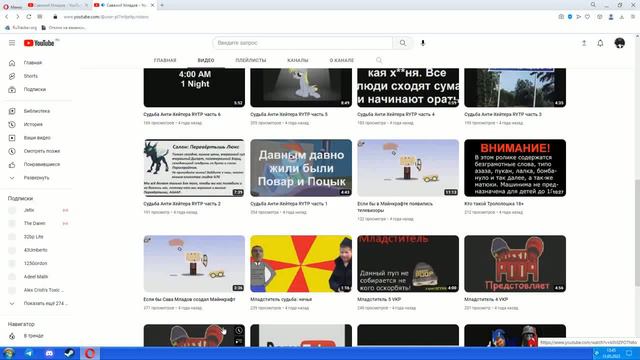Open the Opera tab search magnifier

click(x=593, y=5)
